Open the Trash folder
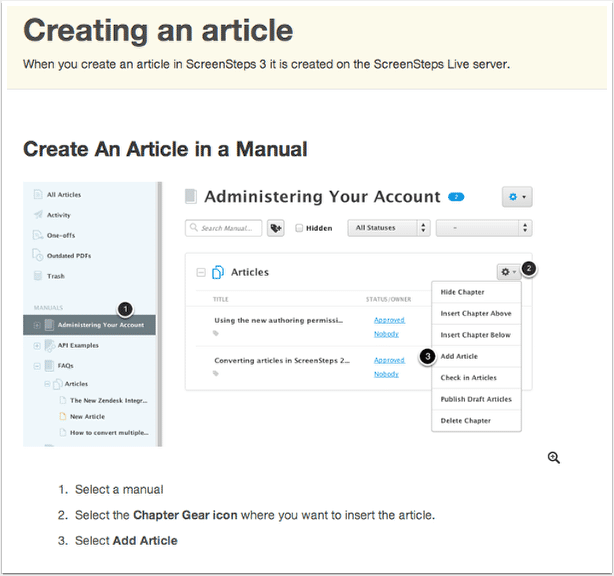Screen dimensions: 614x576 (56, 275)
